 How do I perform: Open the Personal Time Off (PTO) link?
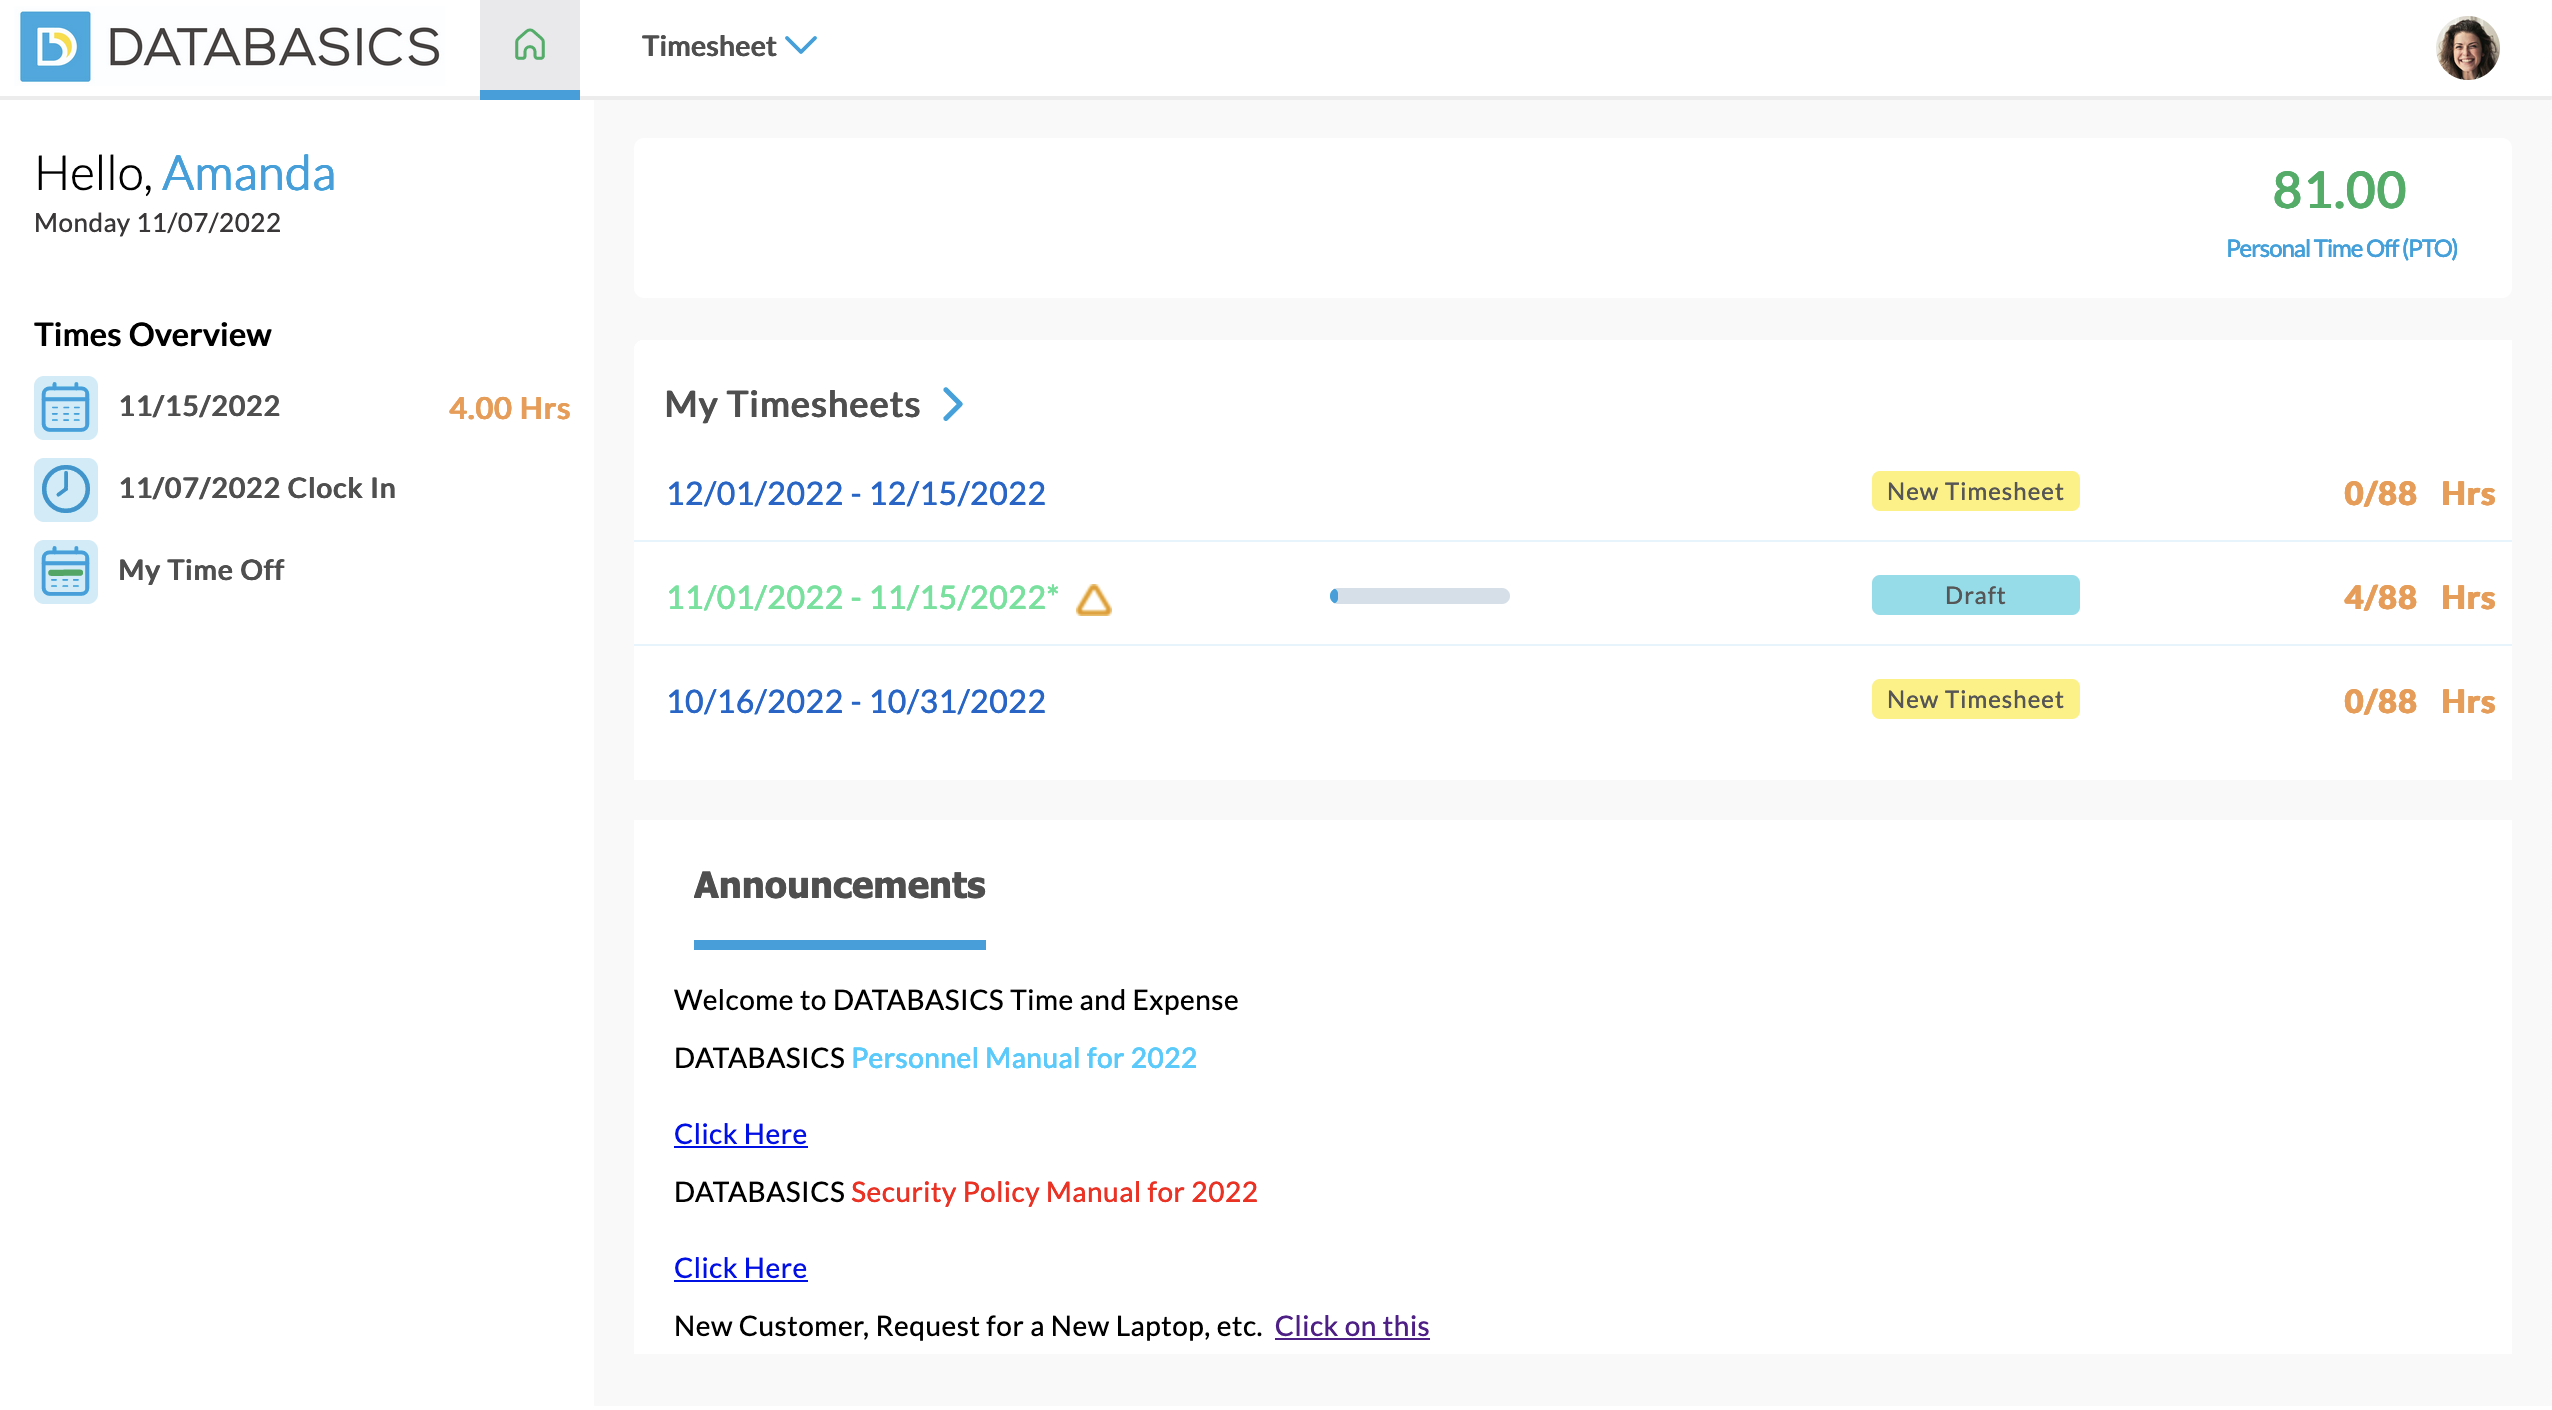click(x=2340, y=248)
